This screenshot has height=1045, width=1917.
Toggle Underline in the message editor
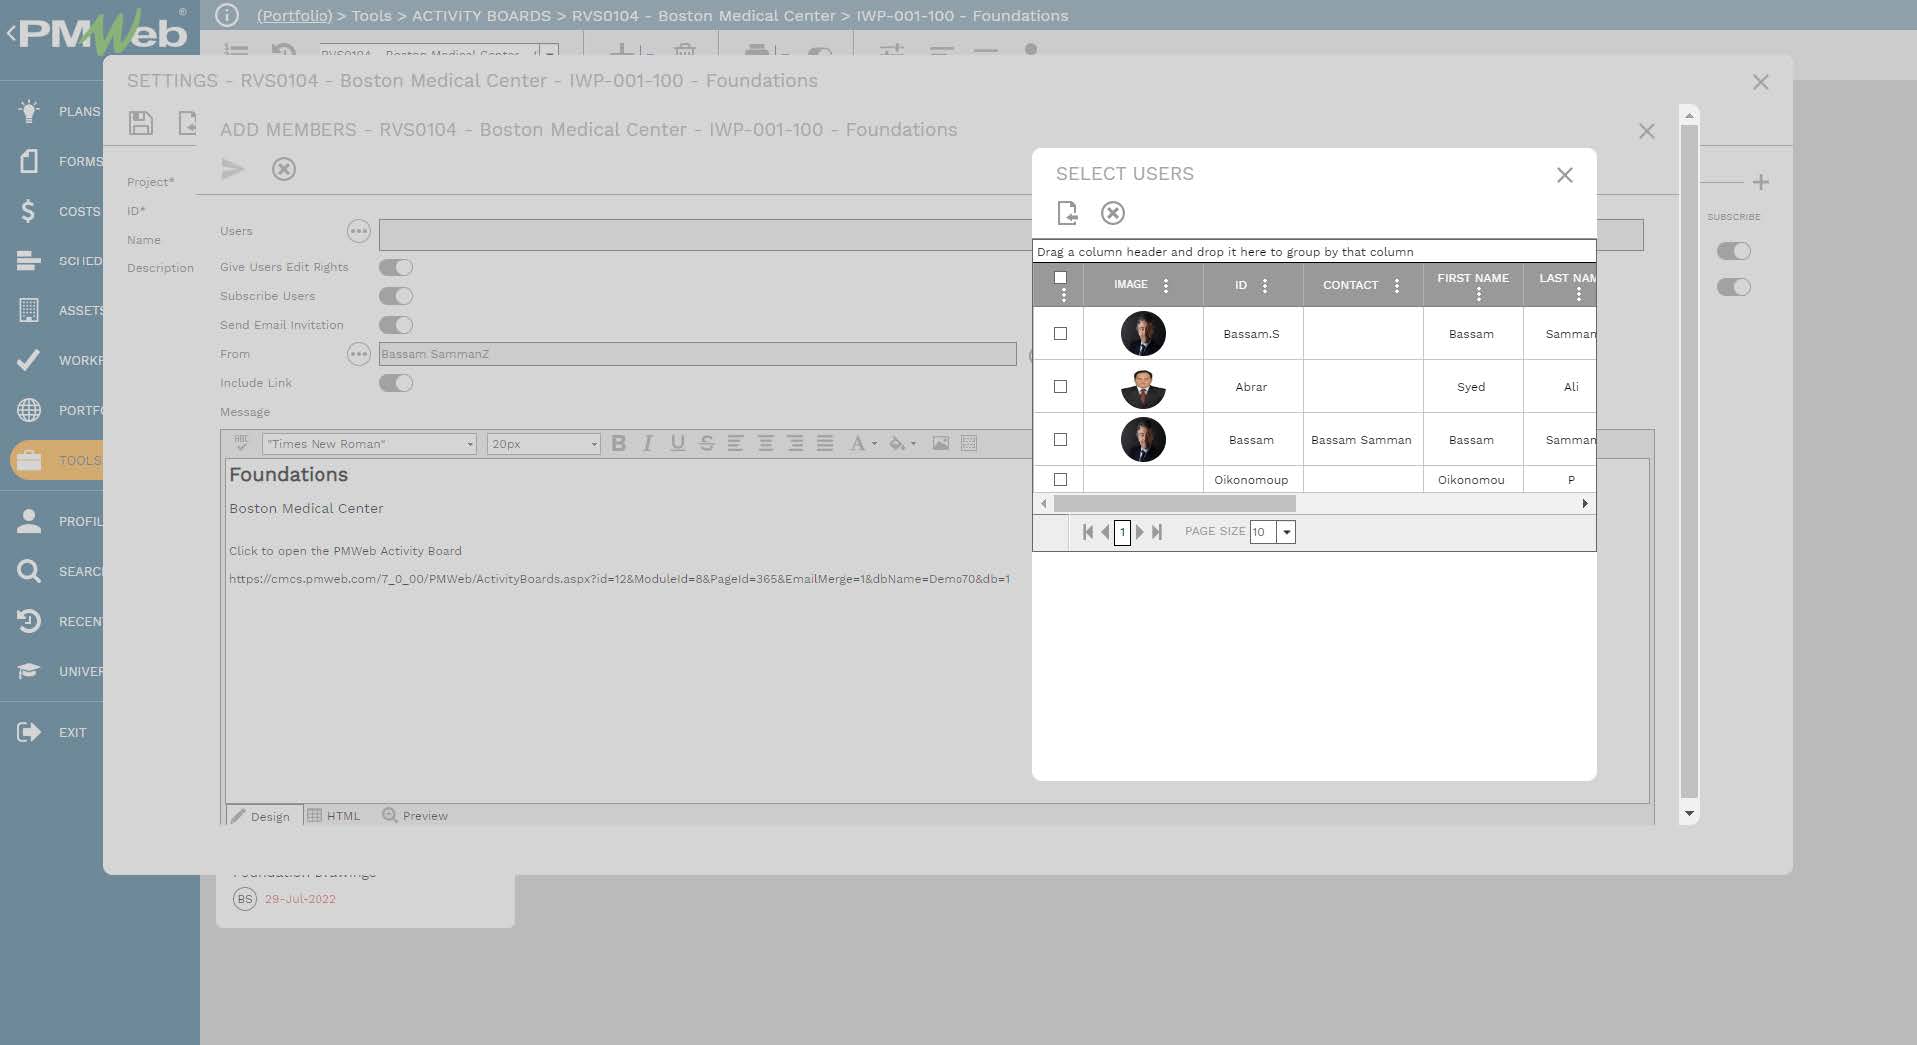click(678, 443)
